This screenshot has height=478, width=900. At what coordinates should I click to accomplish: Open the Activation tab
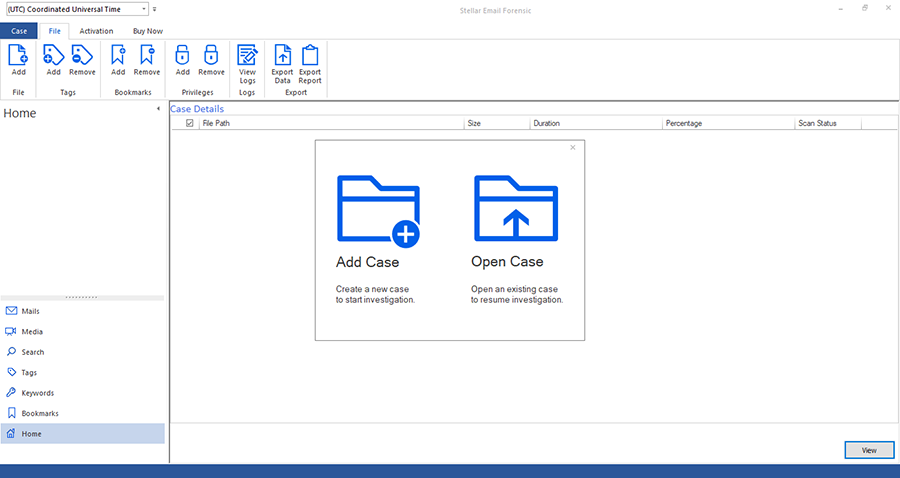(x=96, y=31)
